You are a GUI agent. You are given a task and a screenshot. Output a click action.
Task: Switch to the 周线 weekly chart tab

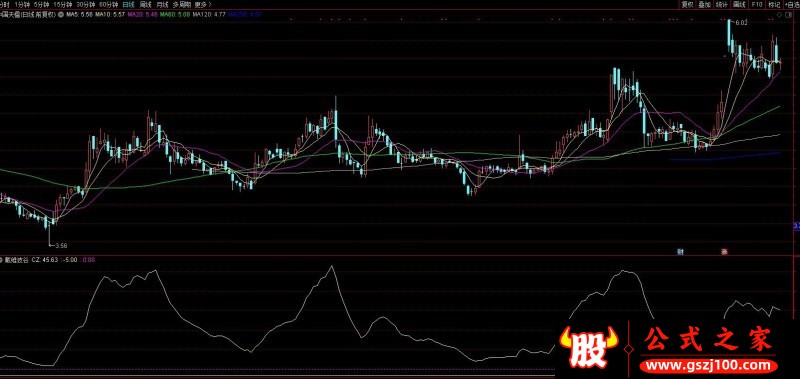146,5
